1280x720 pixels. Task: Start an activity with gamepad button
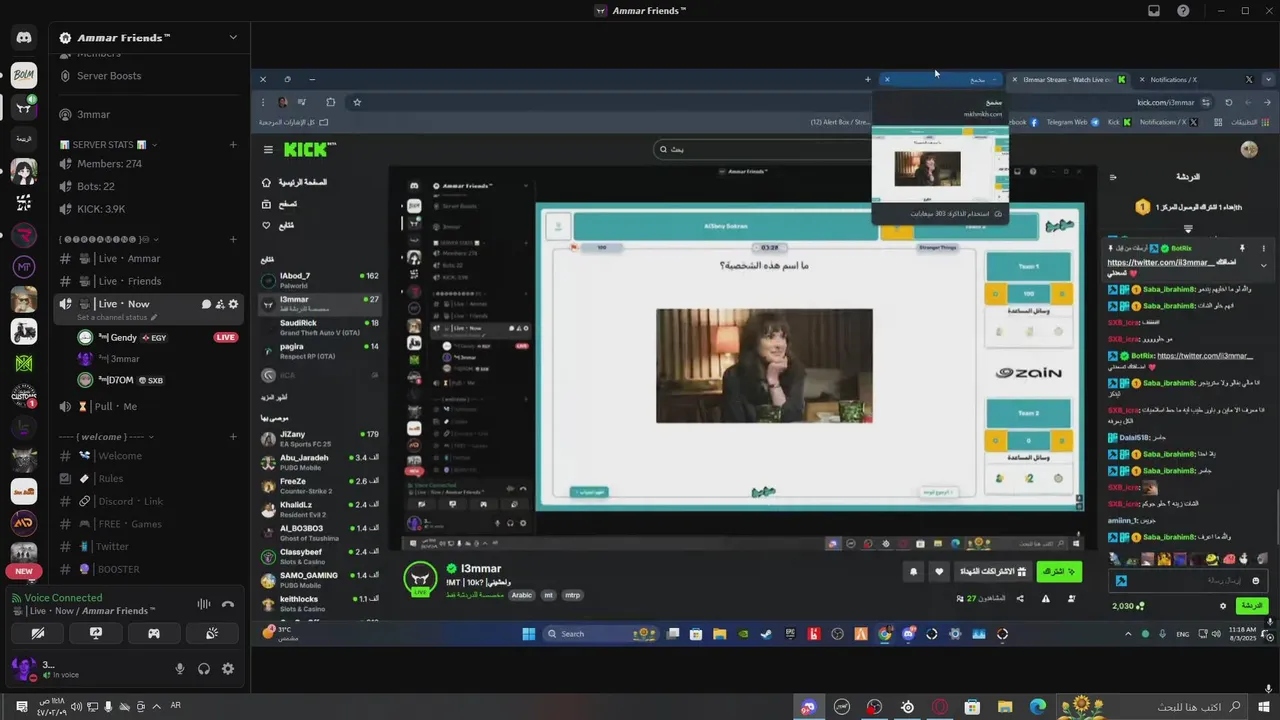(154, 633)
